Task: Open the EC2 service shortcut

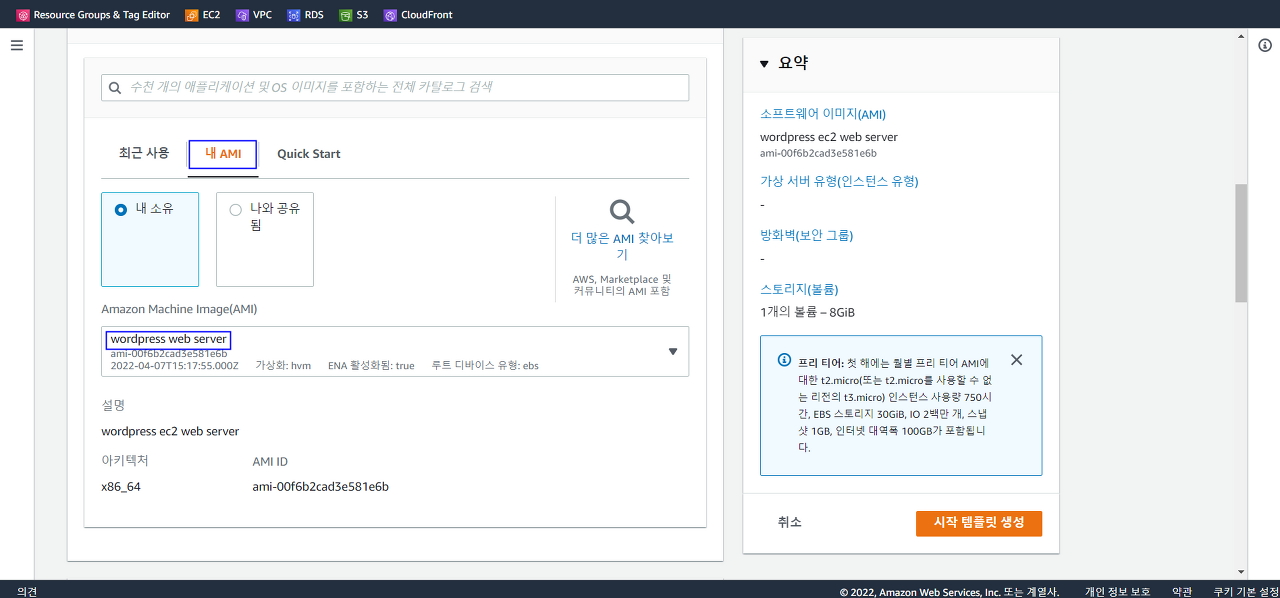Action: click(x=203, y=15)
